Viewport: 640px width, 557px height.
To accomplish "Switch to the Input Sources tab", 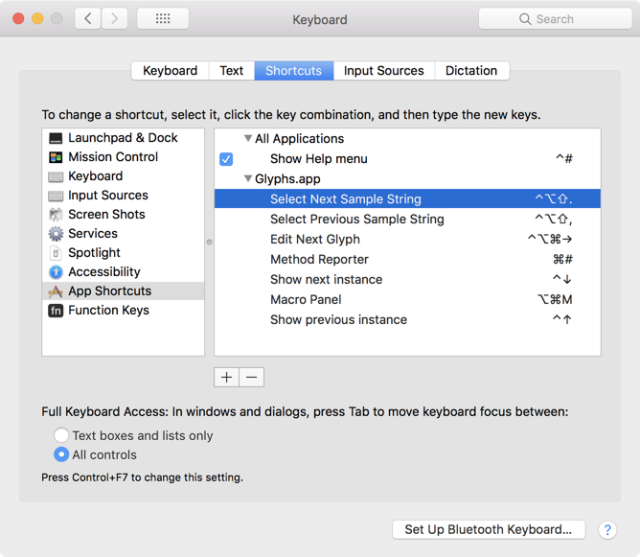I will pos(384,71).
